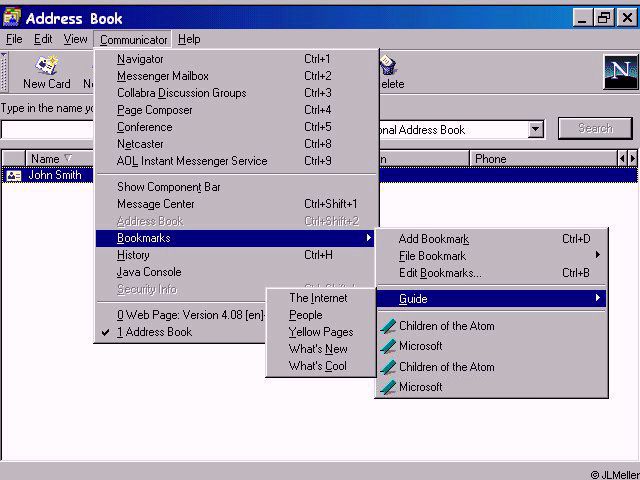Choose Edit Bookmarks... in the submenu

pyautogui.click(x=491, y=273)
